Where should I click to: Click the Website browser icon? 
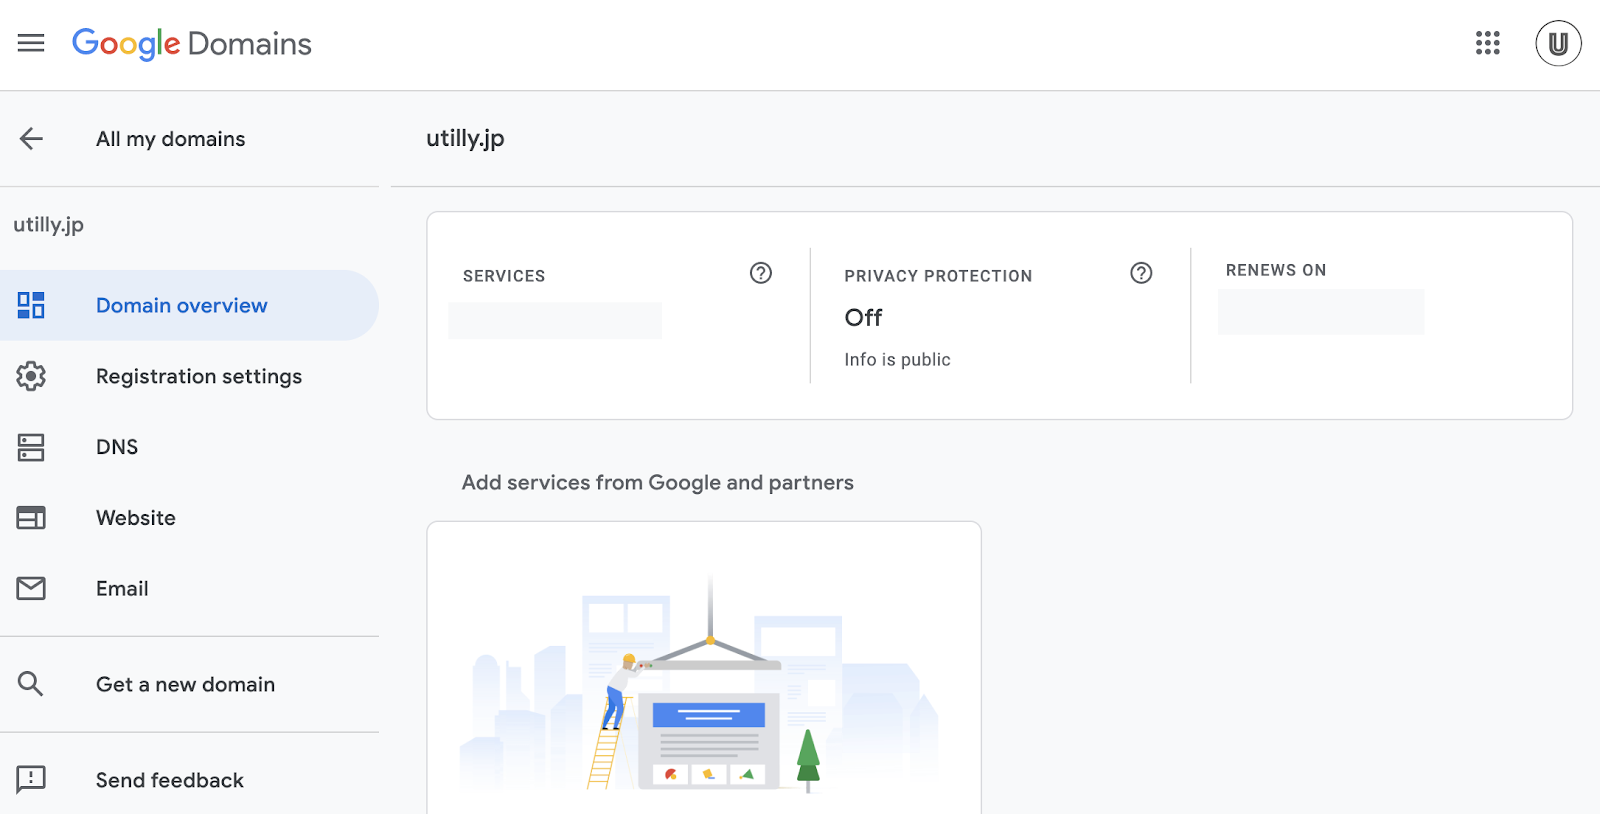point(31,518)
